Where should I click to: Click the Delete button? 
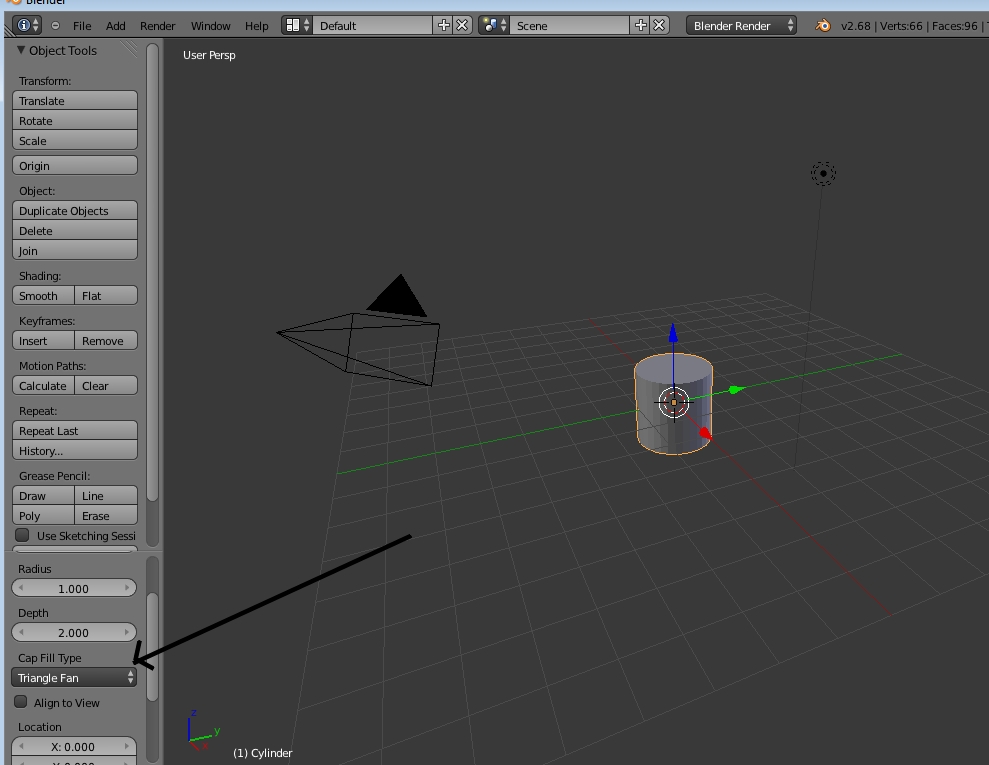pos(75,230)
